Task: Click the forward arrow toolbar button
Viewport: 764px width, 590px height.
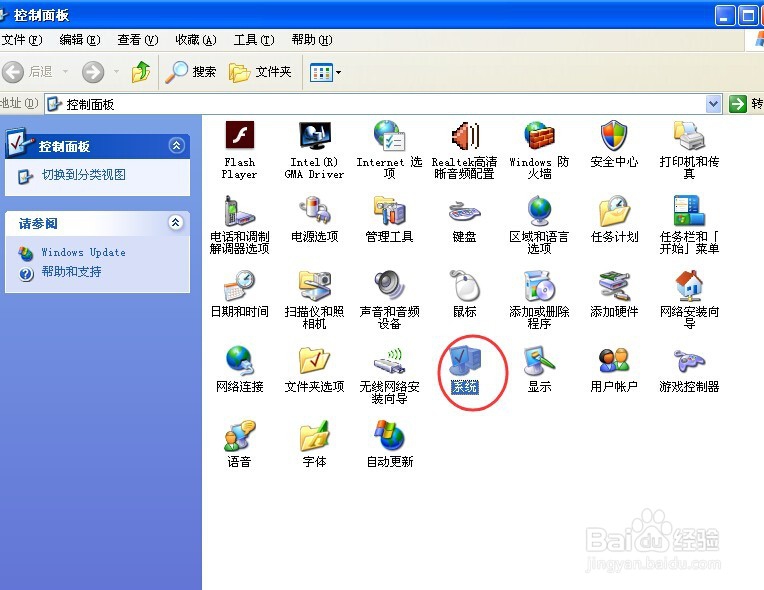Action: click(93, 72)
